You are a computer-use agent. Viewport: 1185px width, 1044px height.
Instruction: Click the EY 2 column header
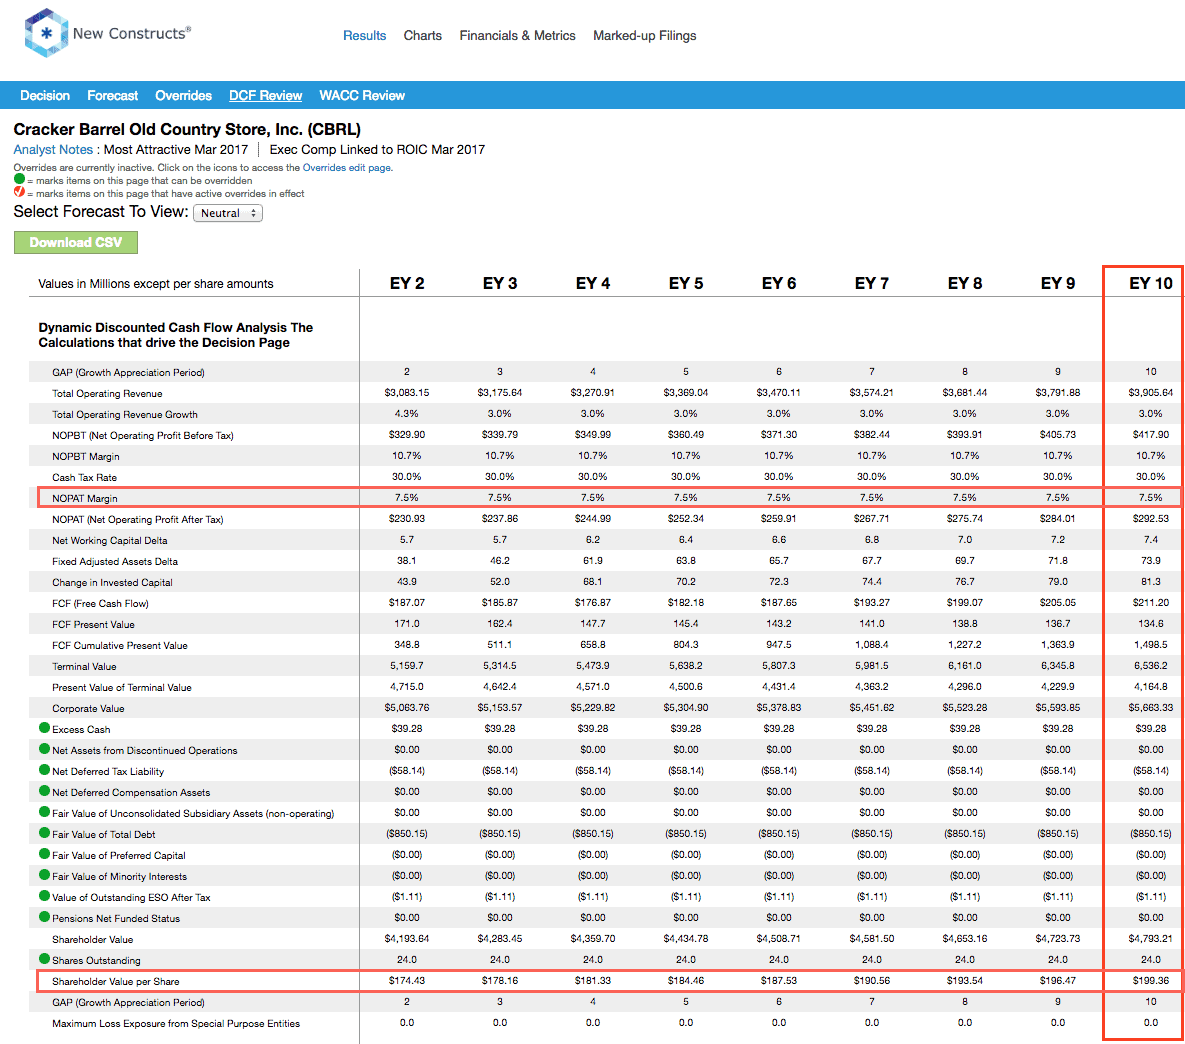point(407,283)
